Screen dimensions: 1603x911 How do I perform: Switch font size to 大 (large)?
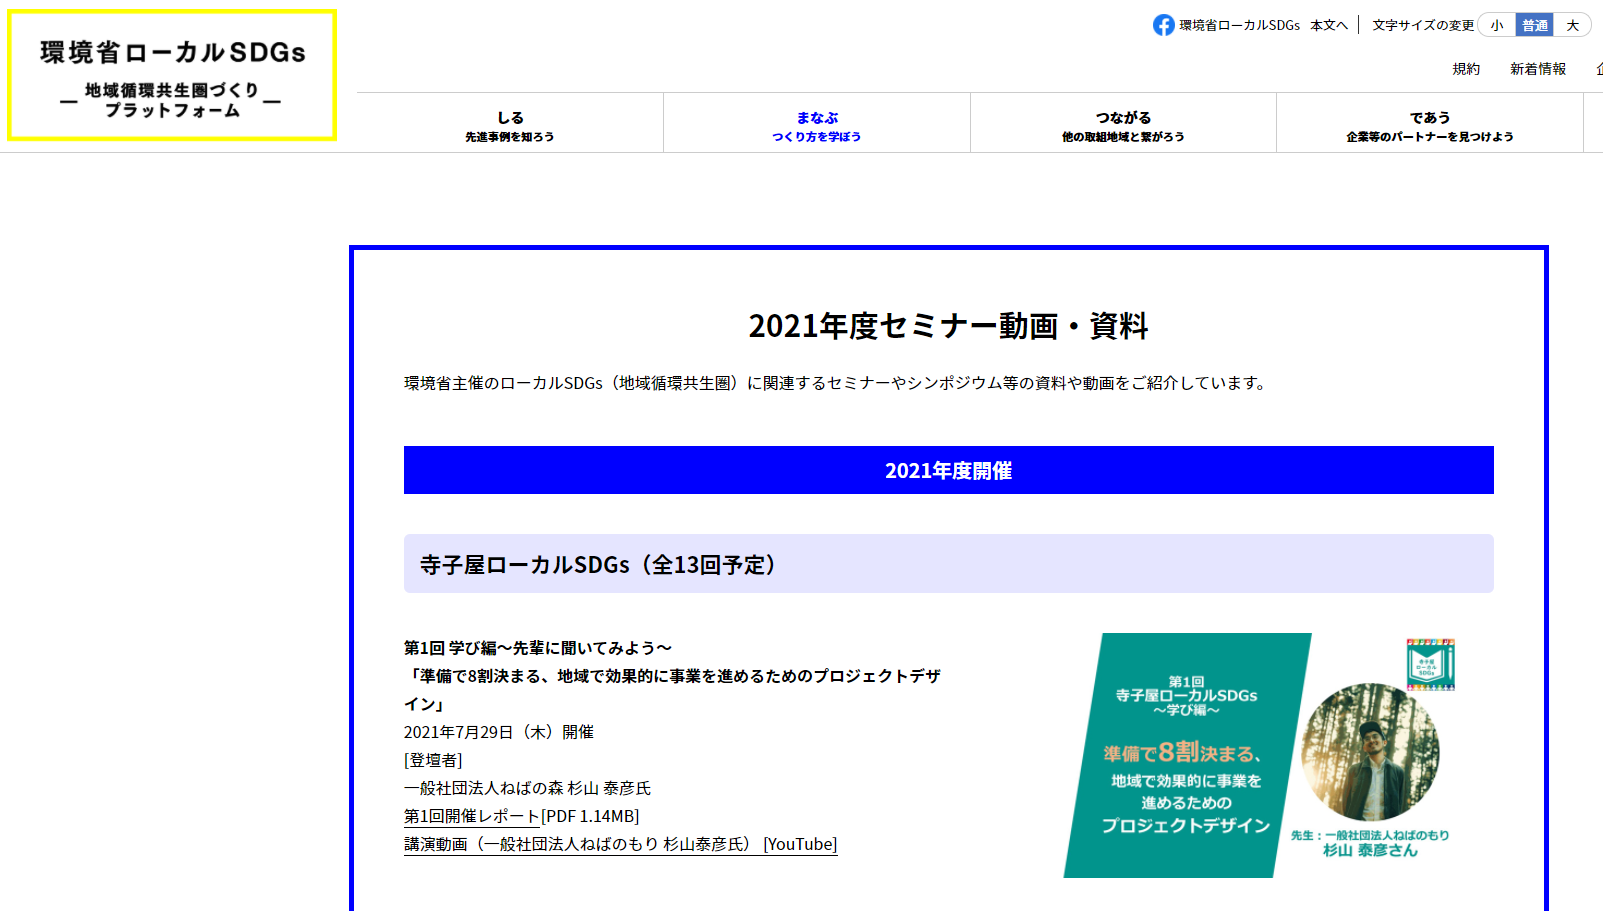(x=1572, y=25)
